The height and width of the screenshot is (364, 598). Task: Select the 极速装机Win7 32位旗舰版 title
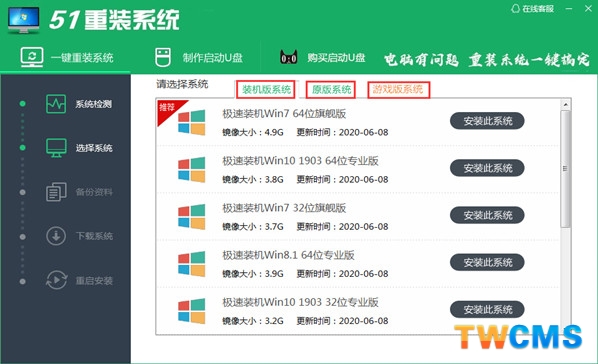(284, 208)
